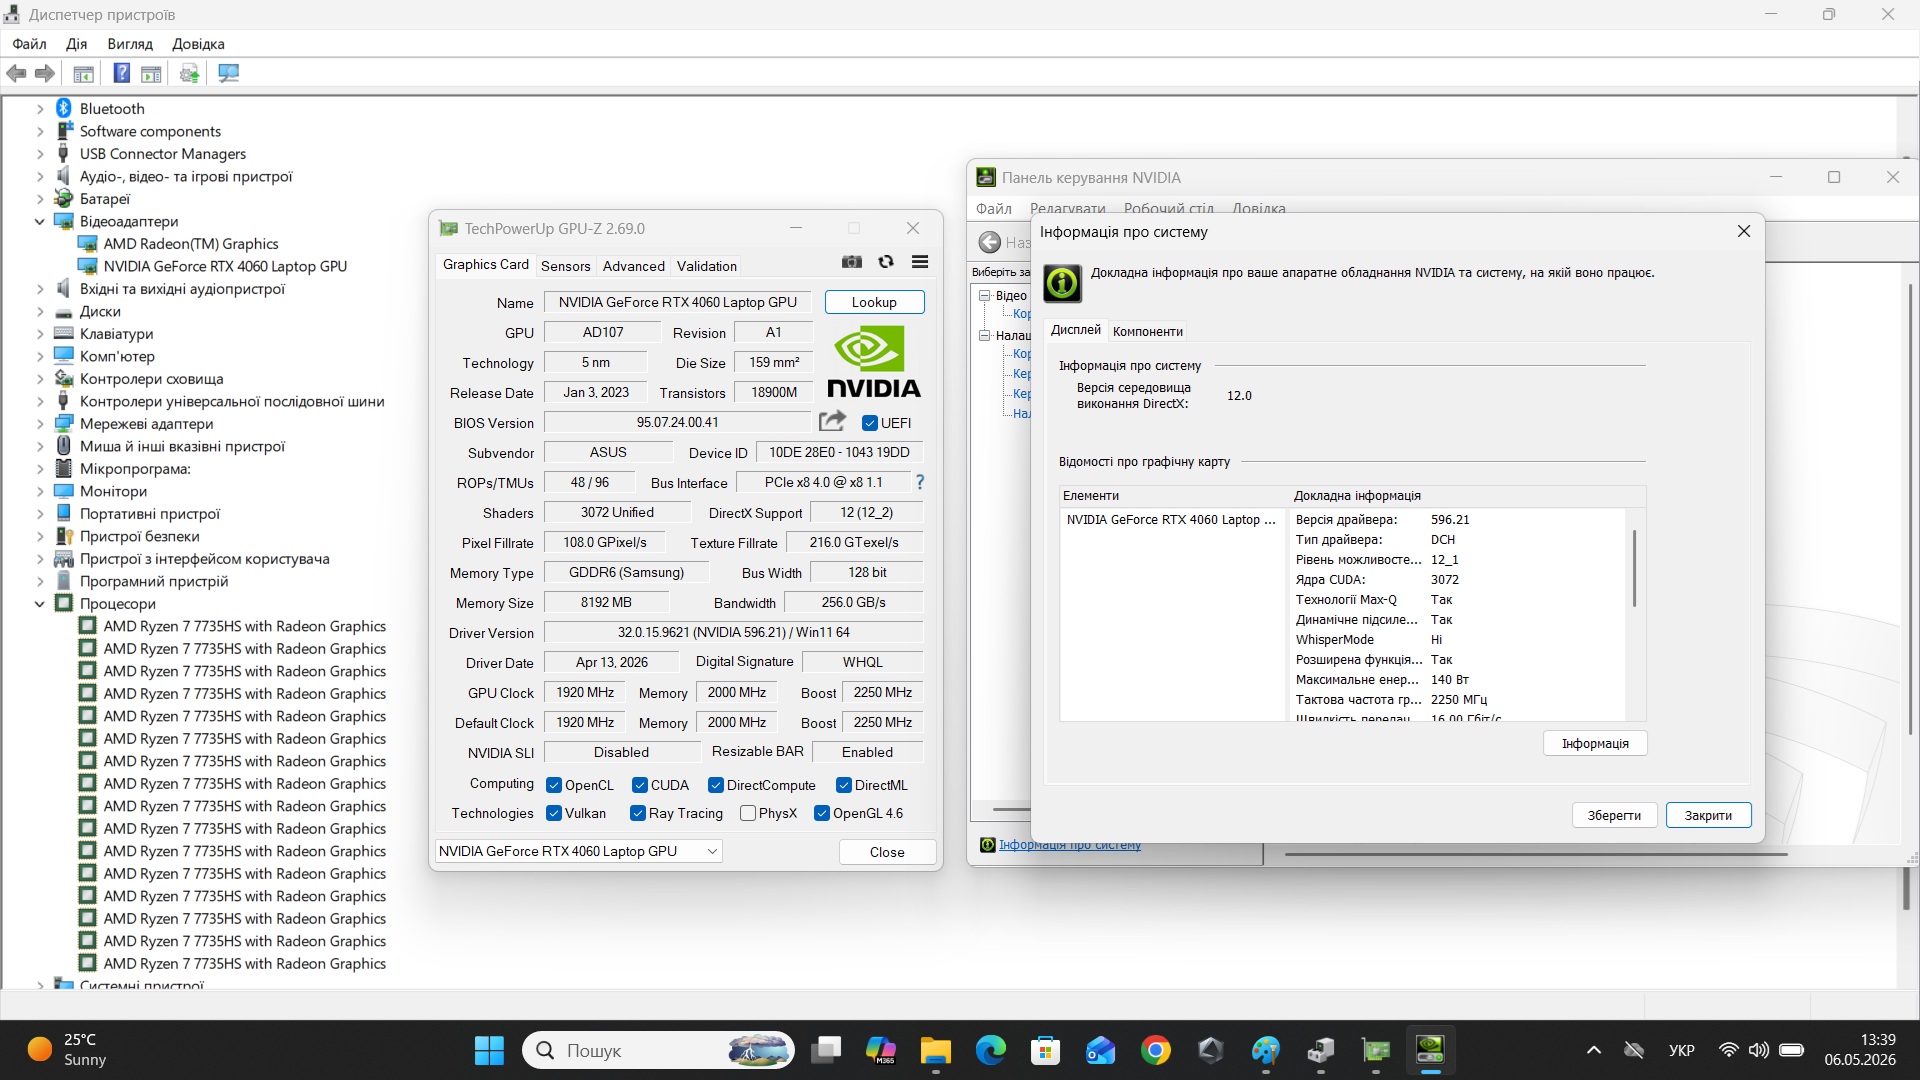Click the Lookup button in GPU-Z
Screen dimensions: 1920x1080
click(x=874, y=302)
